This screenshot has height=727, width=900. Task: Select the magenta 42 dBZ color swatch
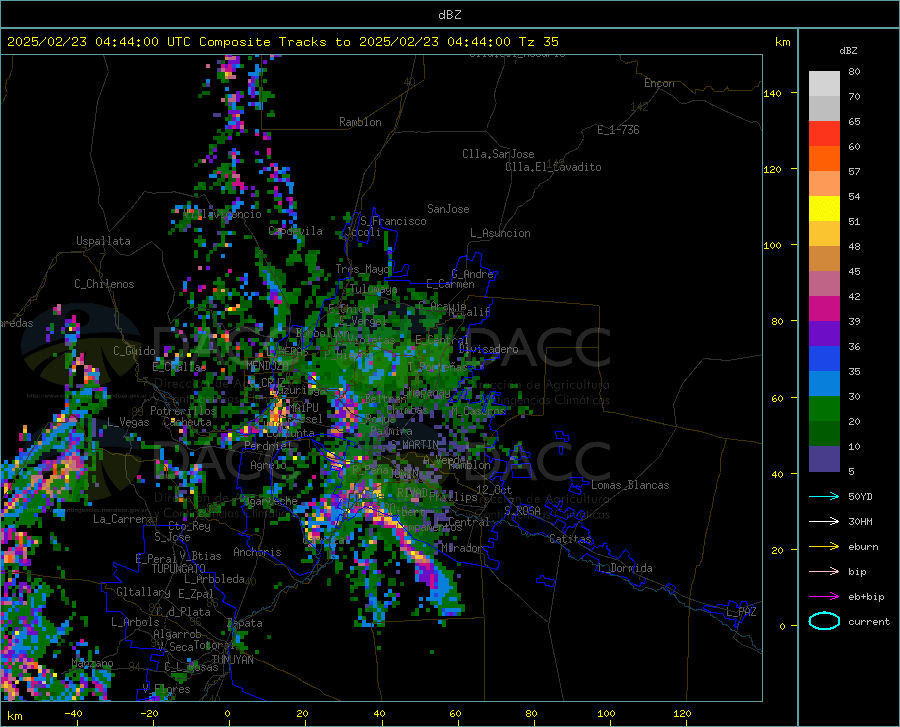click(x=824, y=309)
